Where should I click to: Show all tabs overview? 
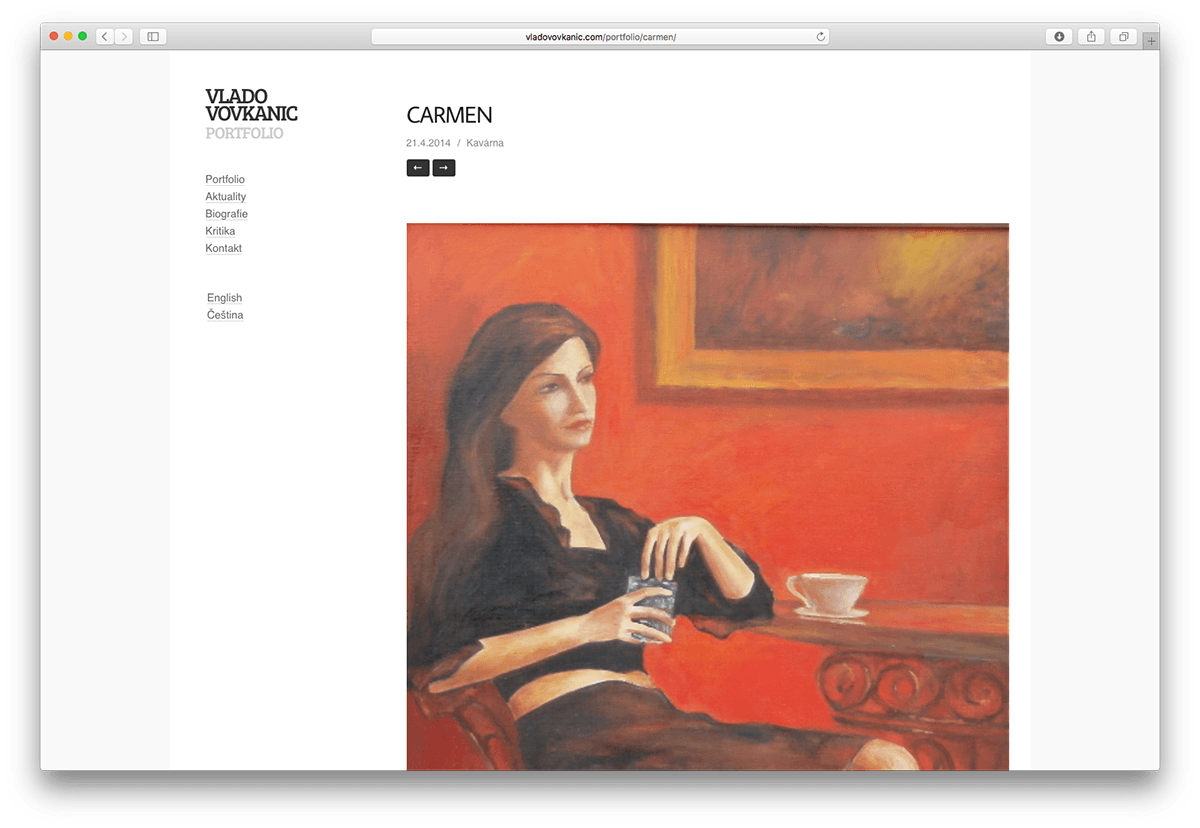click(x=1124, y=37)
